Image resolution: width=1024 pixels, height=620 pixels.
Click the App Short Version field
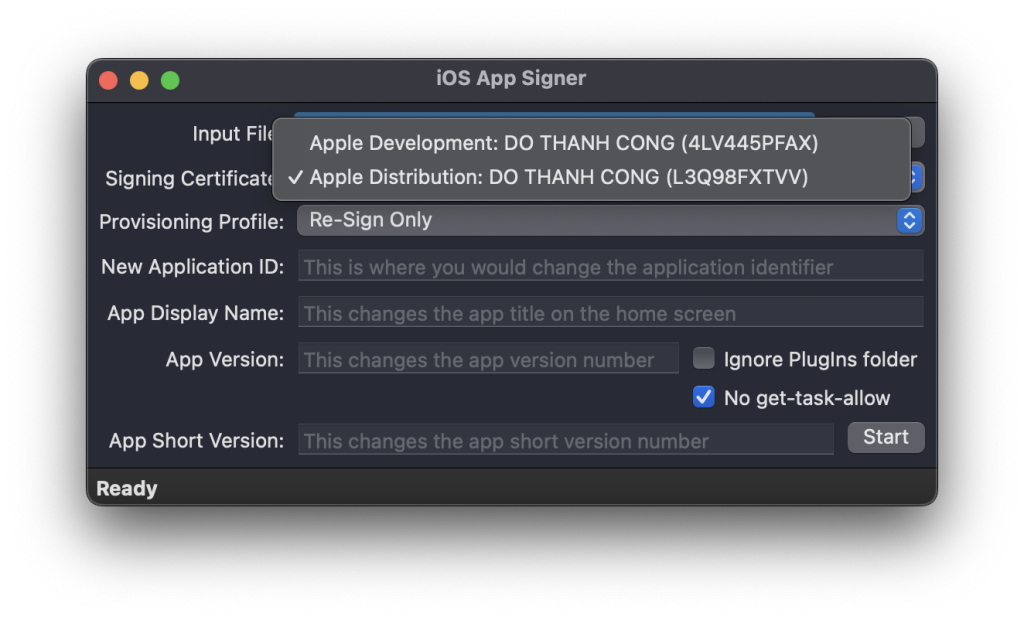pos(565,441)
